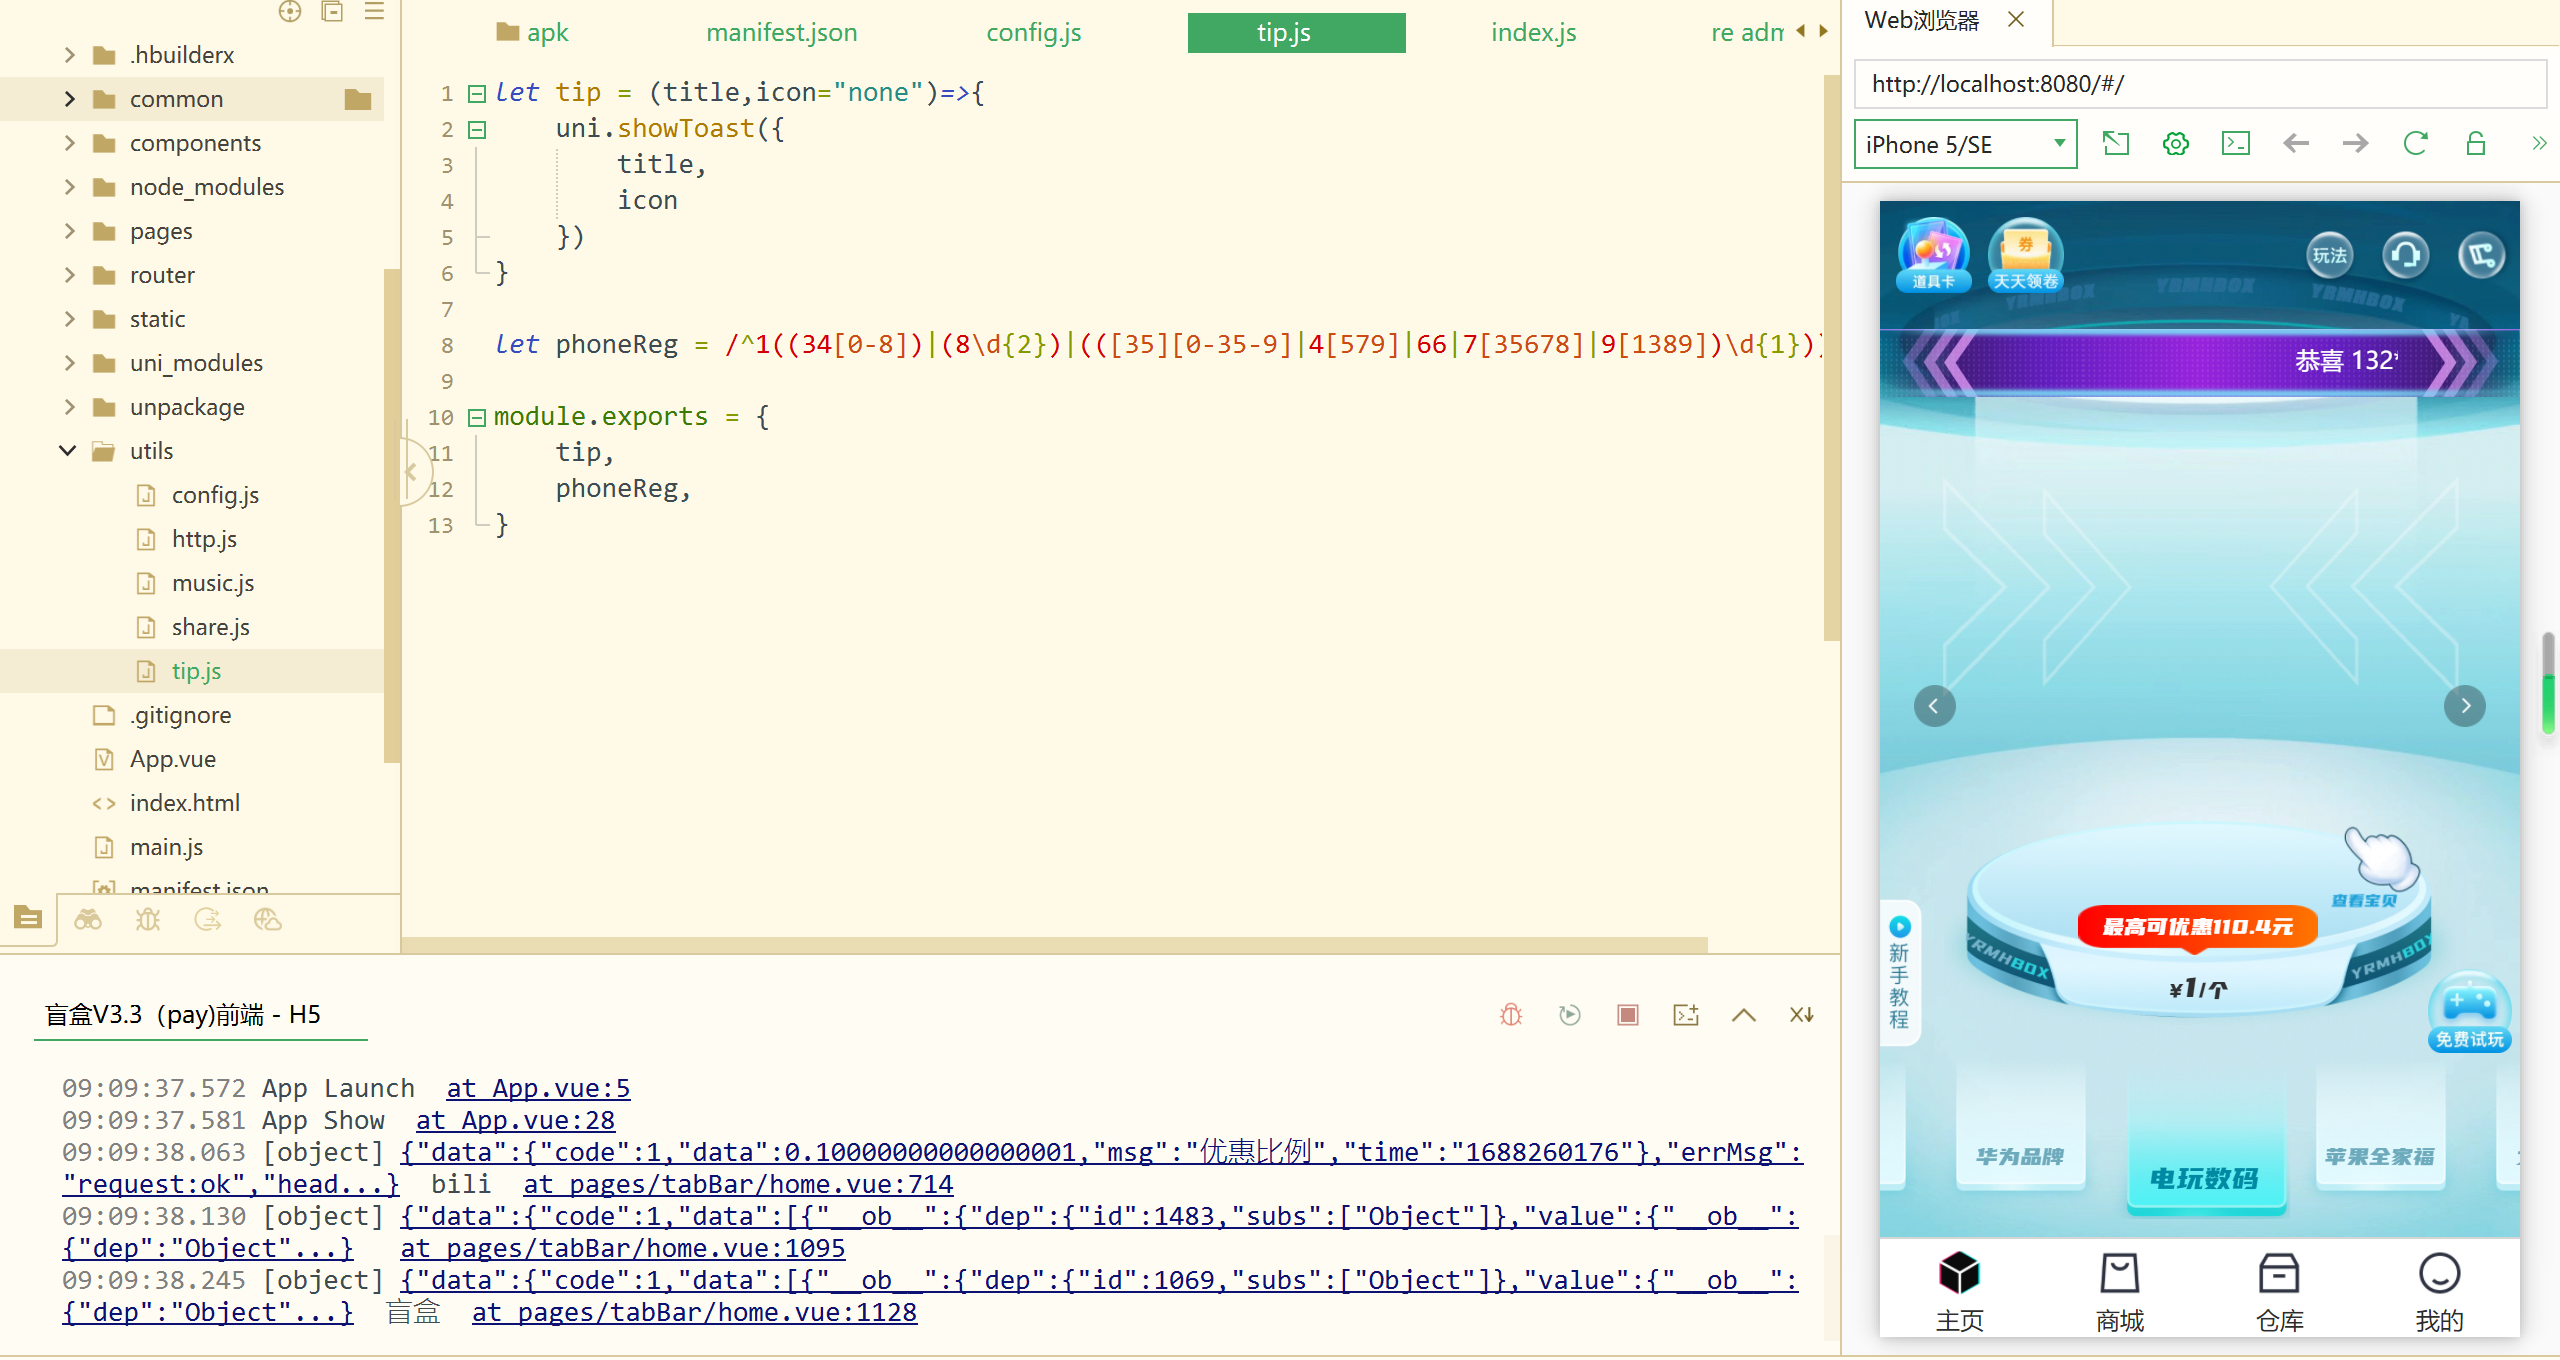This screenshot has width=2560, height=1360.
Task: Open the iPhone 5/SE device dropdown
Action: click(x=1964, y=145)
